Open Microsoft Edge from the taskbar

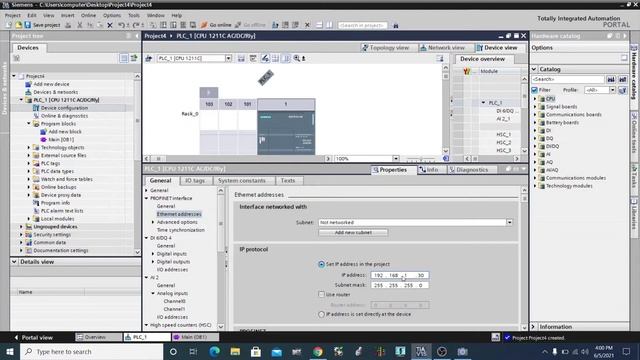tap(215, 351)
